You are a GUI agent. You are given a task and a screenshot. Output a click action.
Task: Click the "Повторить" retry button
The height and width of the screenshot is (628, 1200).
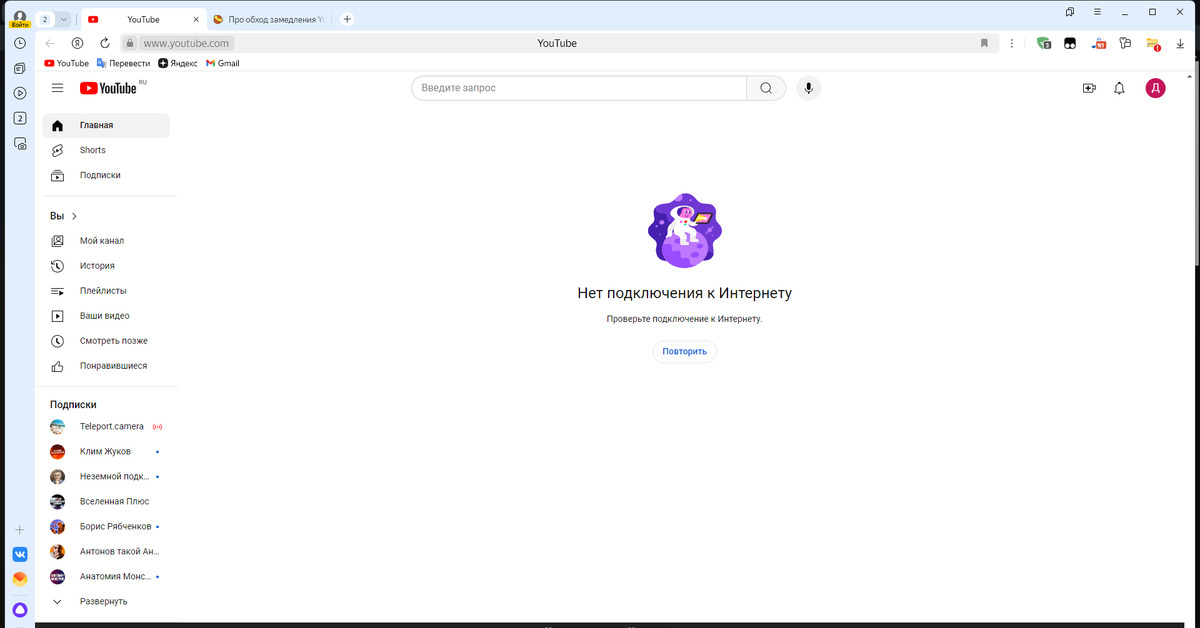pyautogui.click(x=684, y=351)
